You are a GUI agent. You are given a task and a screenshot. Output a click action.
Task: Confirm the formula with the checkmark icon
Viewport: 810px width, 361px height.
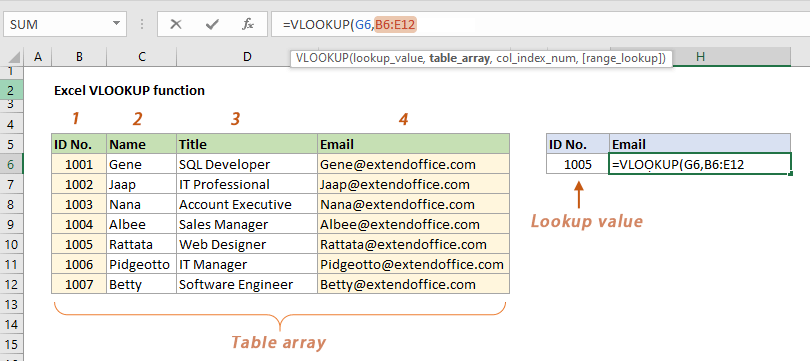pyautogui.click(x=211, y=24)
